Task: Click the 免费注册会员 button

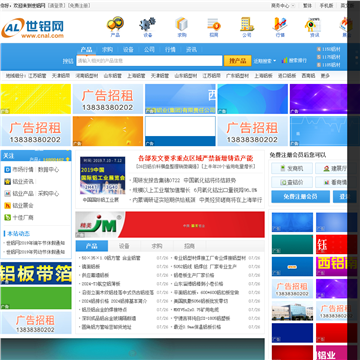Action: click(x=300, y=197)
